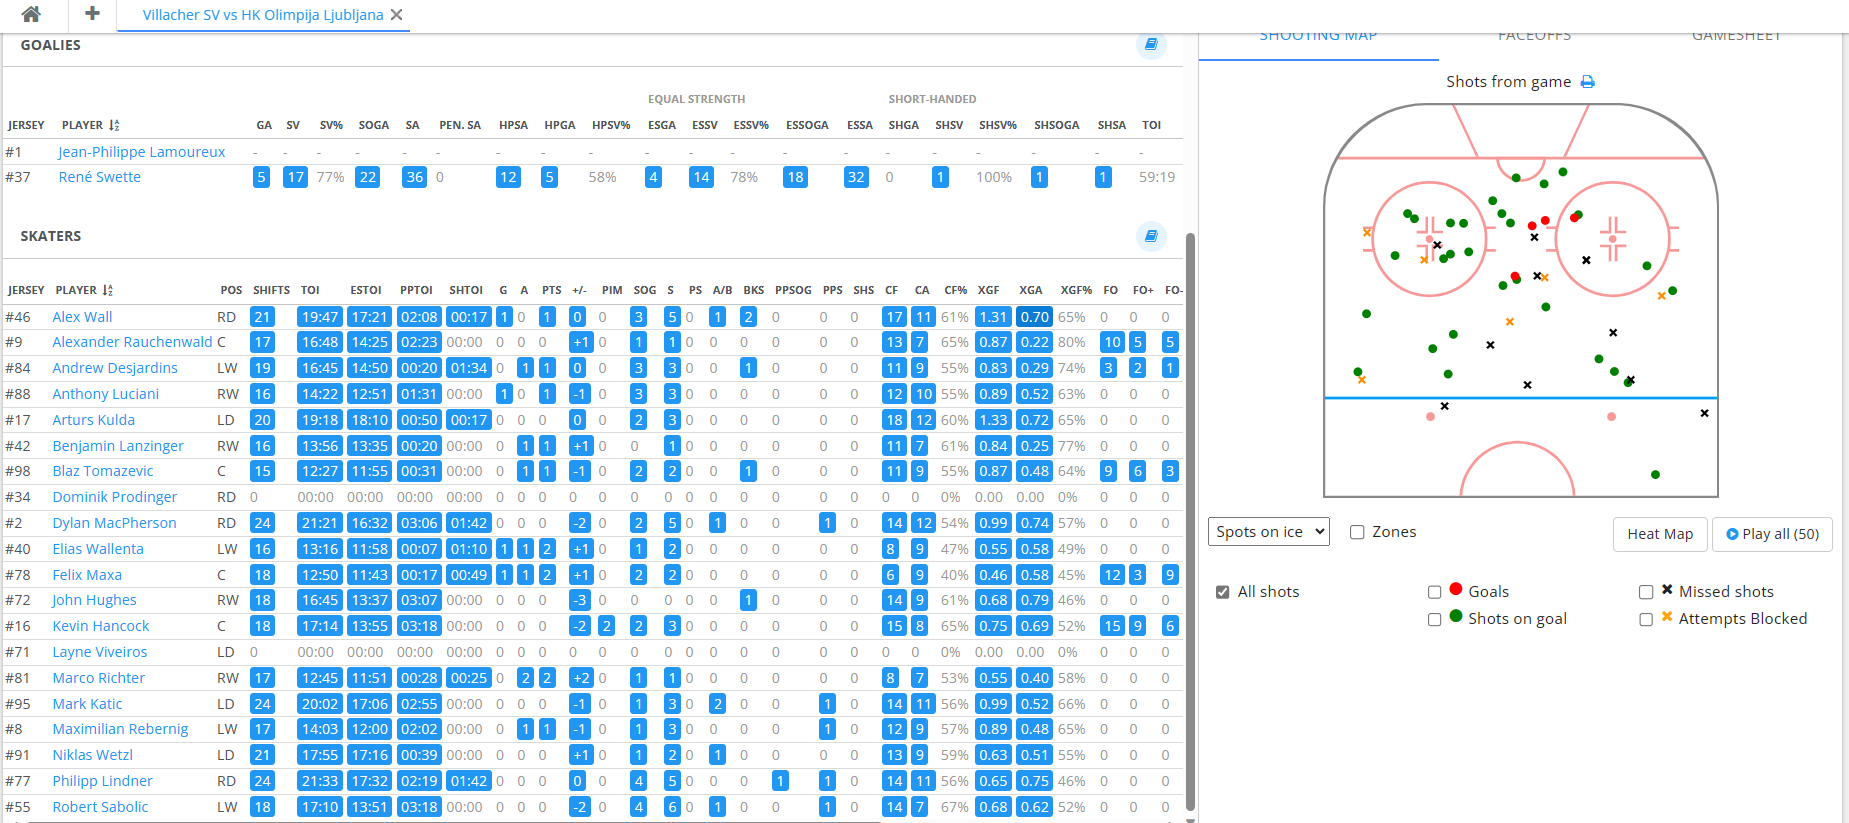Tick the Zones checkbox
The height and width of the screenshot is (823, 1849).
pyautogui.click(x=1357, y=532)
